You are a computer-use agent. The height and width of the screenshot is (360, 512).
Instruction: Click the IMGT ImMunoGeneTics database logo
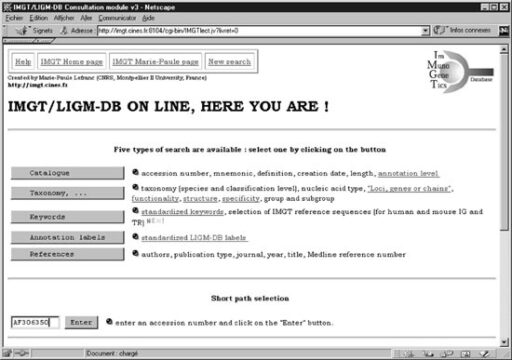[460, 72]
